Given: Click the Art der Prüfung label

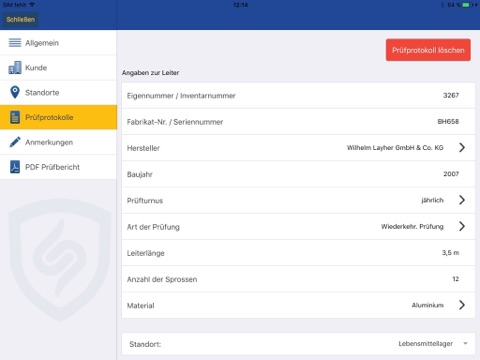Looking at the screenshot, I should (x=153, y=227).
